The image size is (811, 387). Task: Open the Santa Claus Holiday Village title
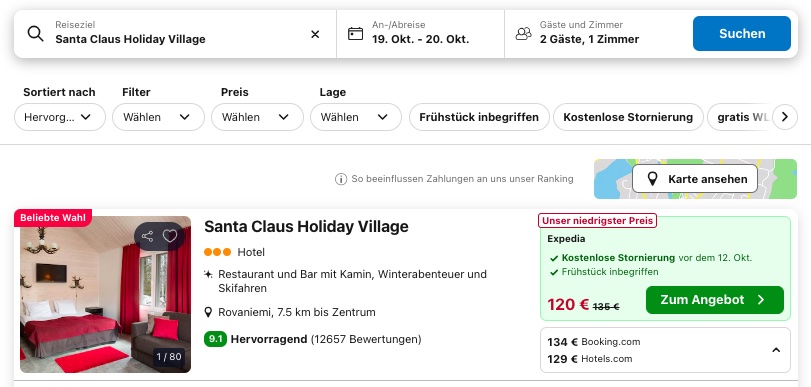coord(306,227)
